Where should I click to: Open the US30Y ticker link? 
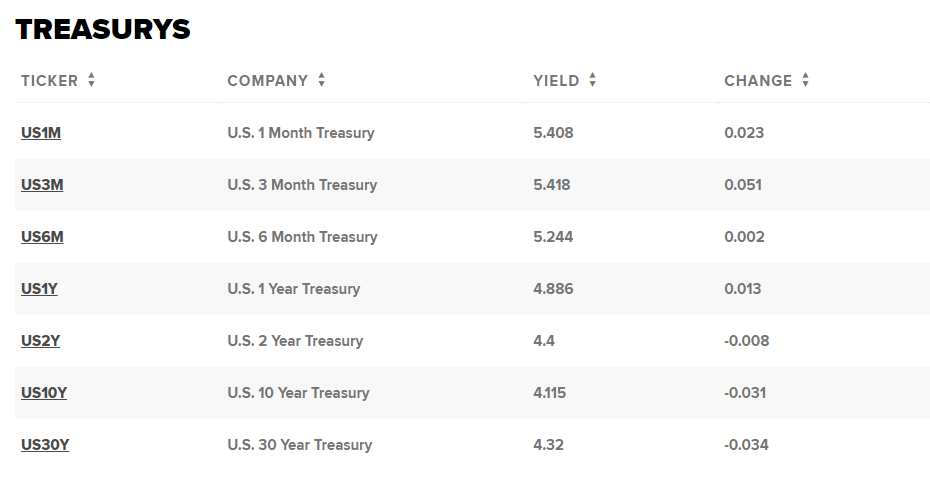[45, 445]
